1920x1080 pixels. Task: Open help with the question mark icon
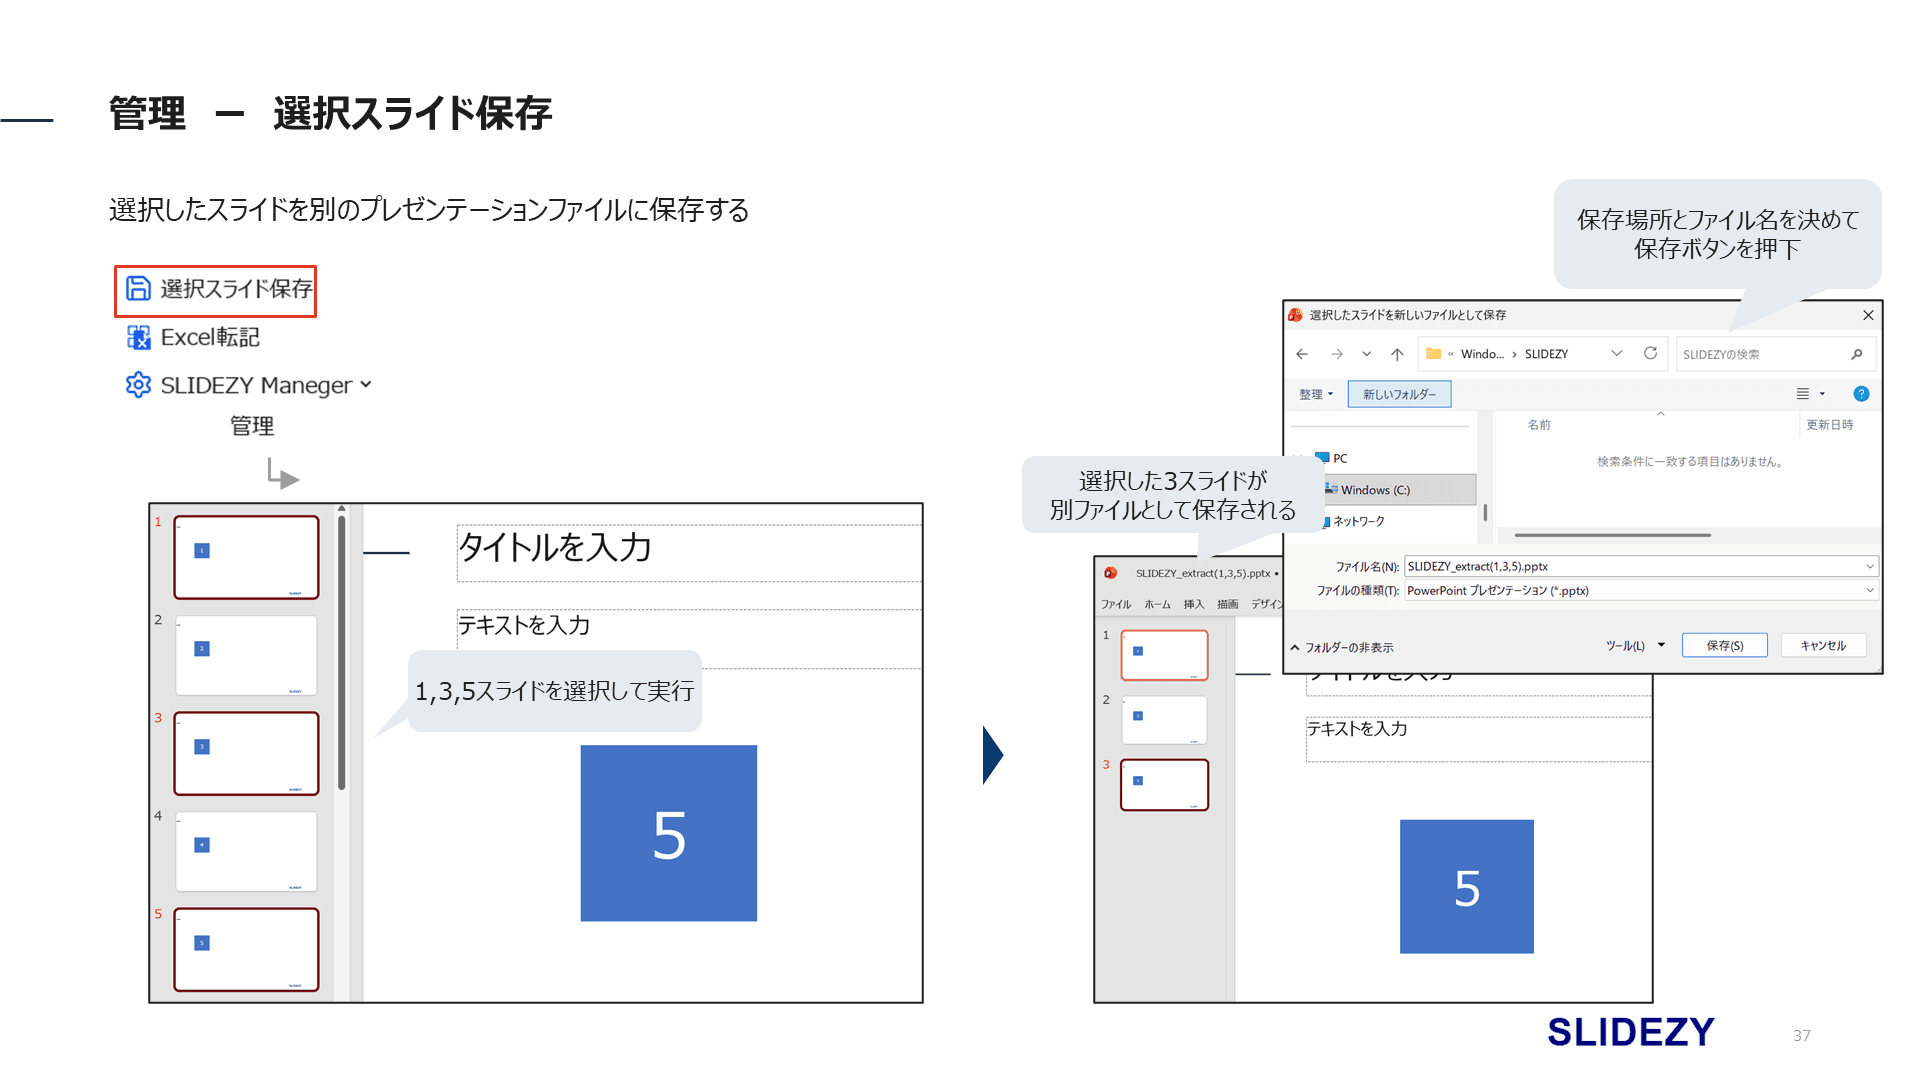click(x=1861, y=393)
